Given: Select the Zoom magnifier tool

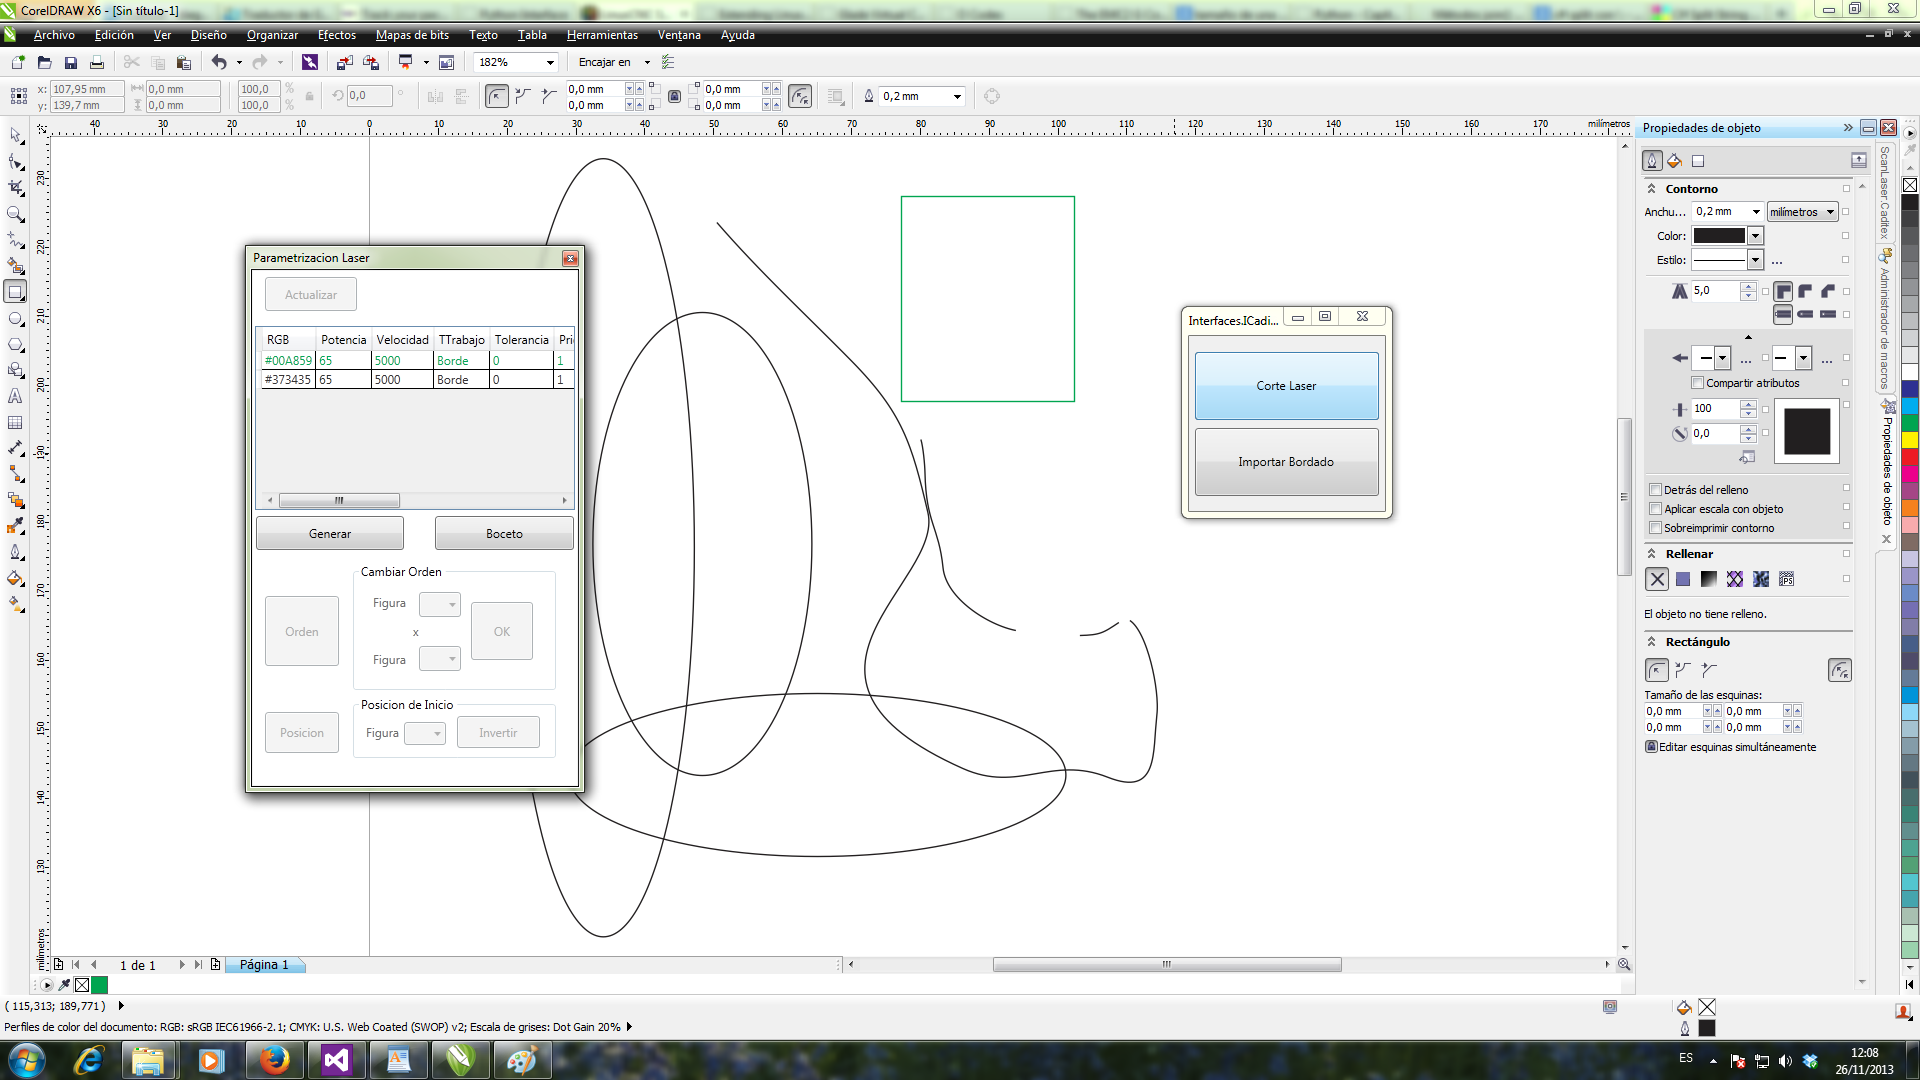Looking at the screenshot, I should (x=16, y=213).
